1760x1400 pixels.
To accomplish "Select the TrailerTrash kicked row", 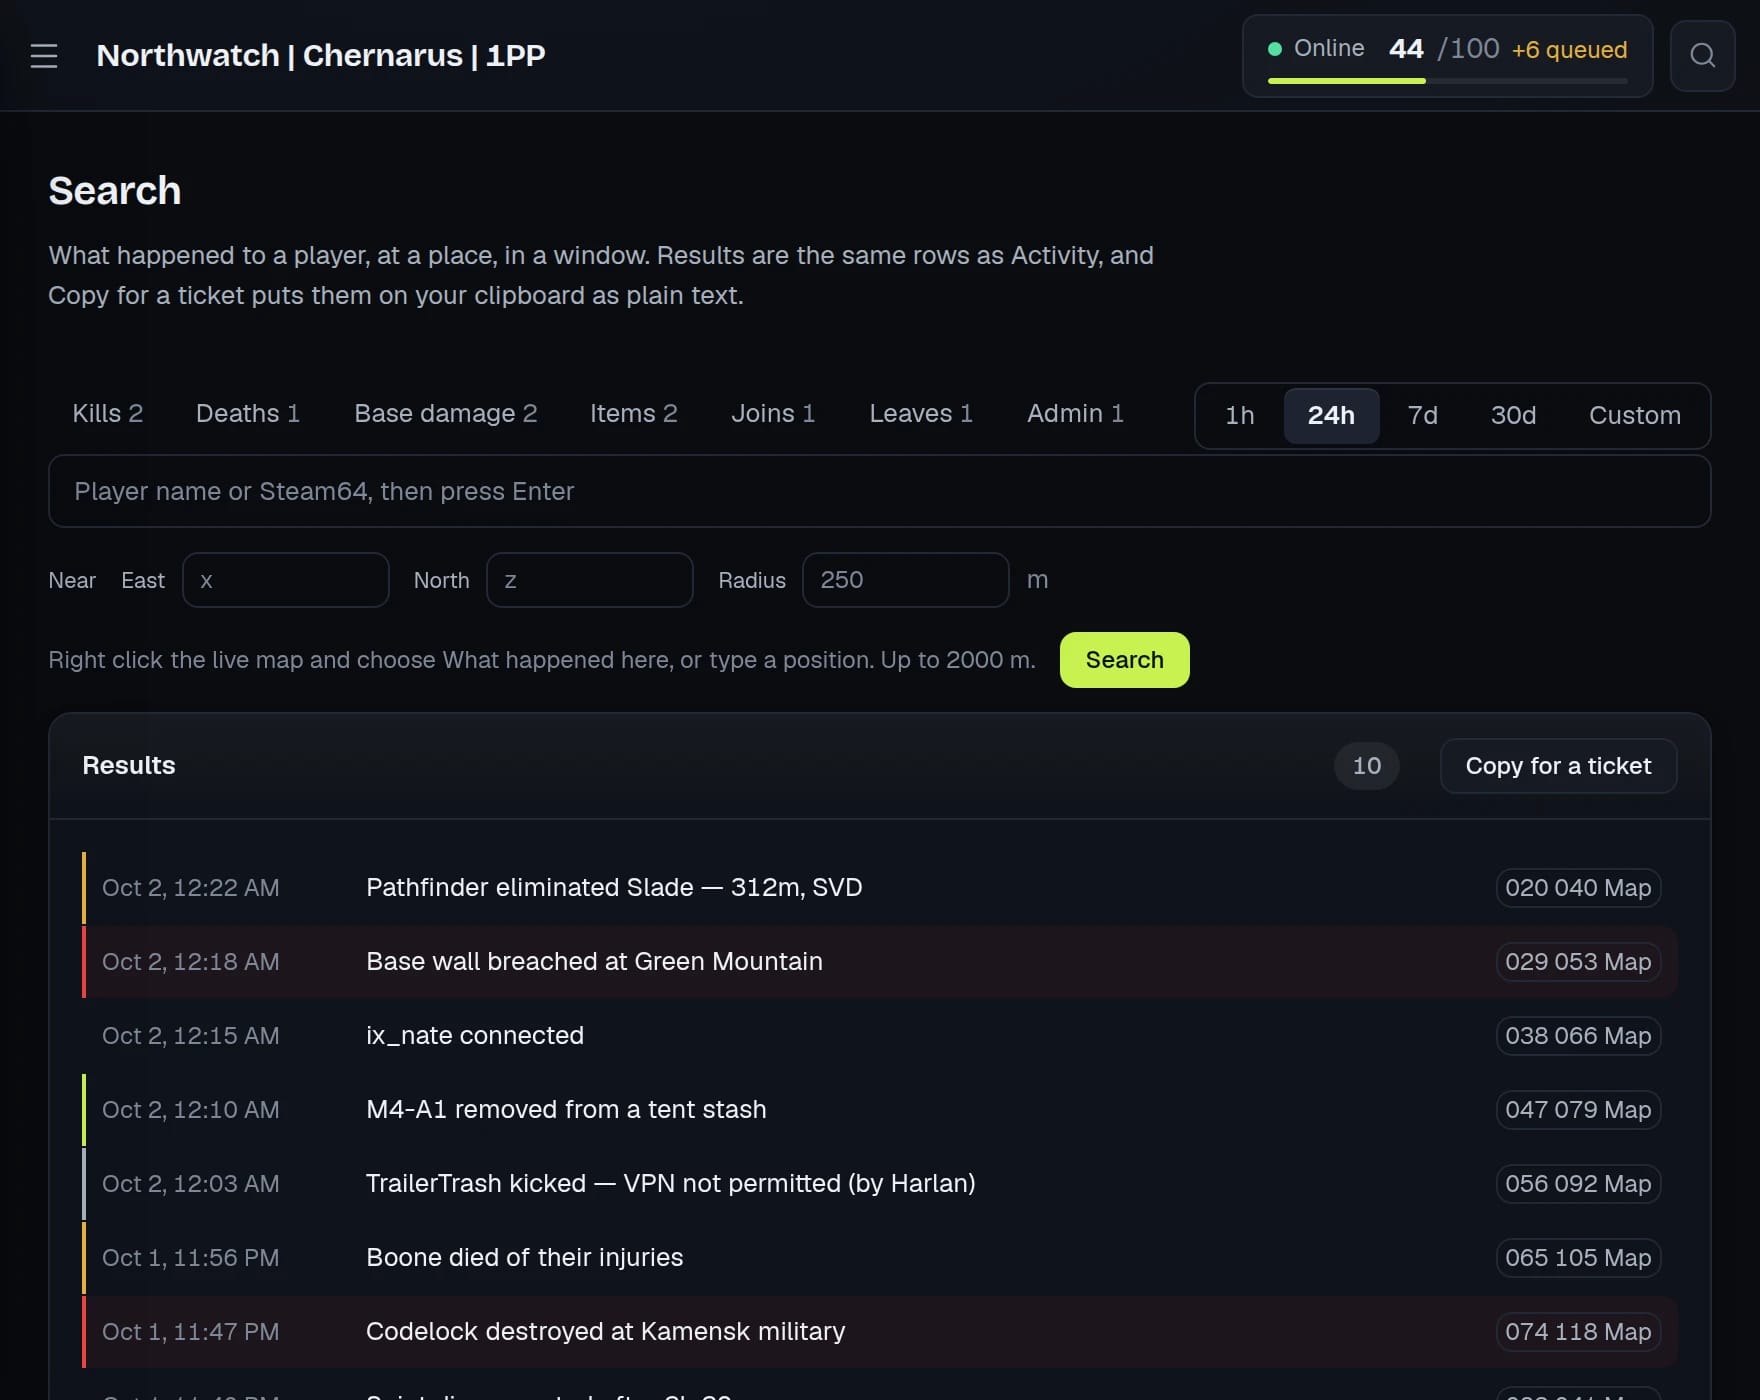I will click(x=880, y=1184).
